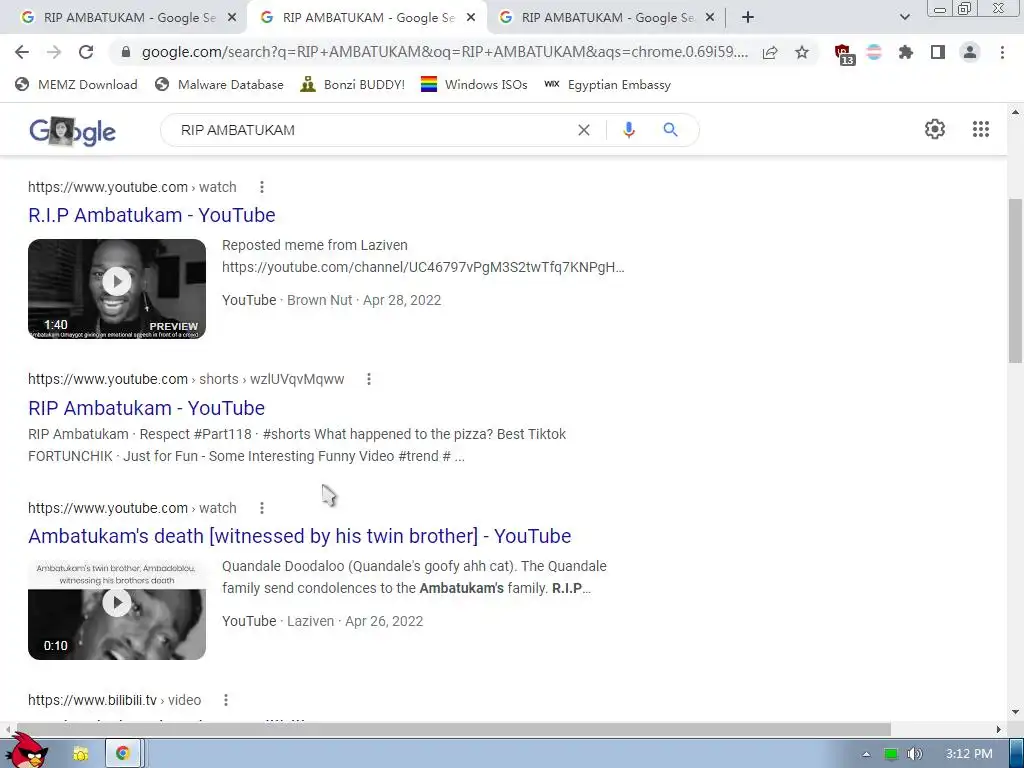1024x768 pixels.
Task: Click the 3:12 PM taskbar clock
Action: point(969,754)
